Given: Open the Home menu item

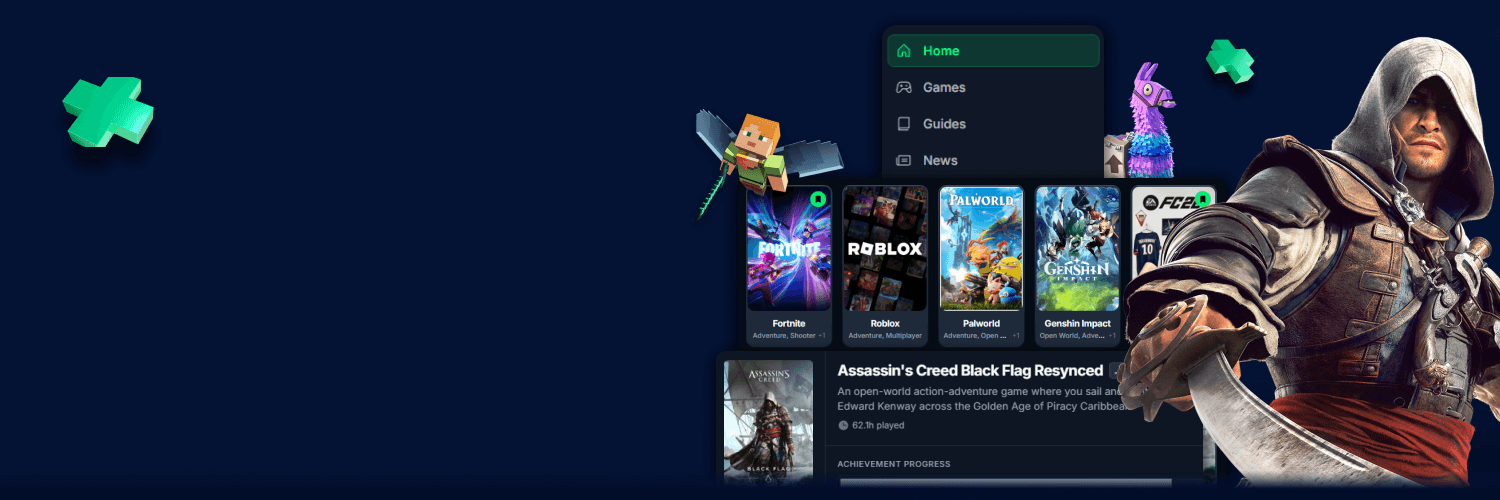Looking at the screenshot, I should (x=993, y=51).
